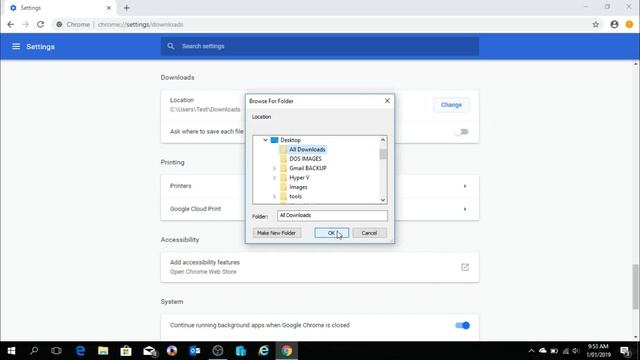Open Outlook from the taskbar
This screenshot has width=640, height=360.
195,351
